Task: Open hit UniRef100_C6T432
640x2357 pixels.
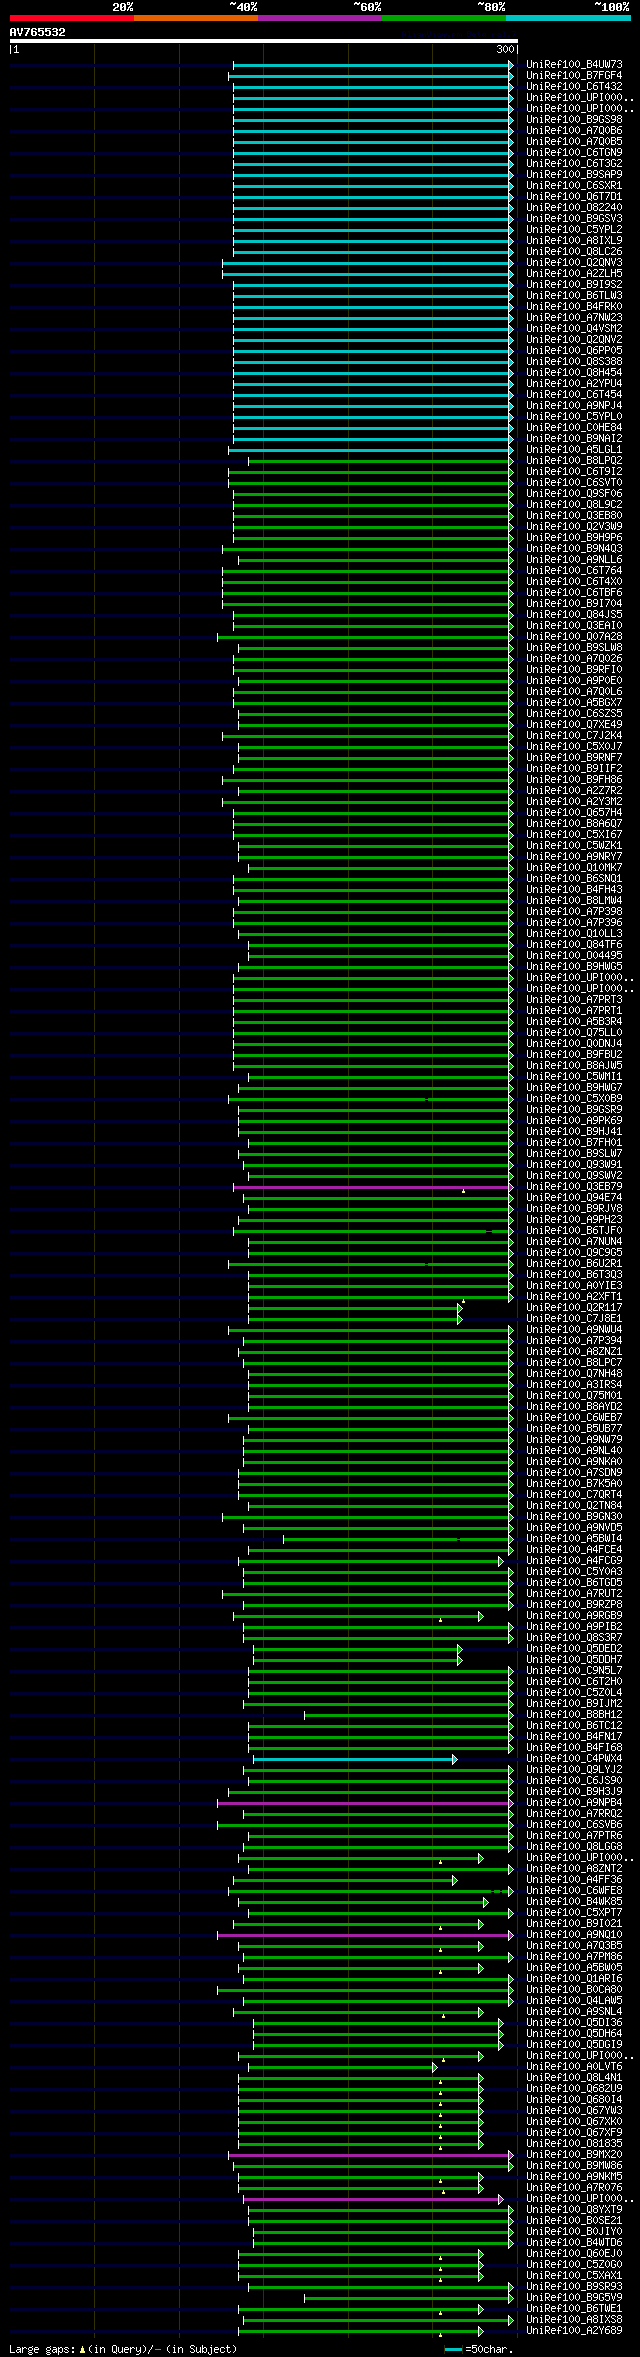Action: coord(574,87)
